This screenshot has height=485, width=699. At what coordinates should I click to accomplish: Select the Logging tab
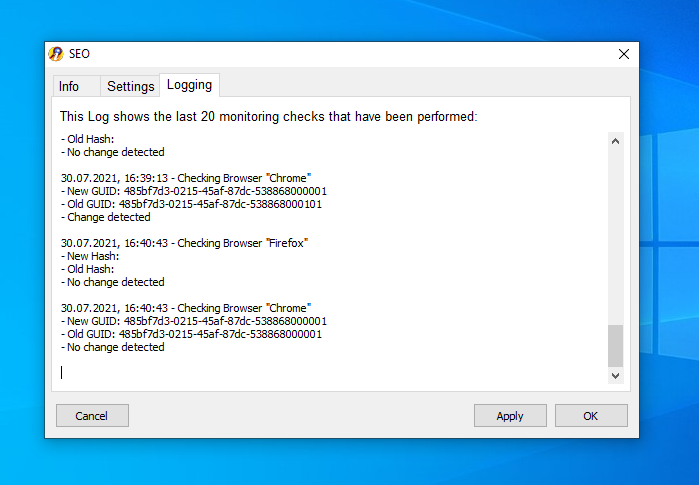coord(189,85)
